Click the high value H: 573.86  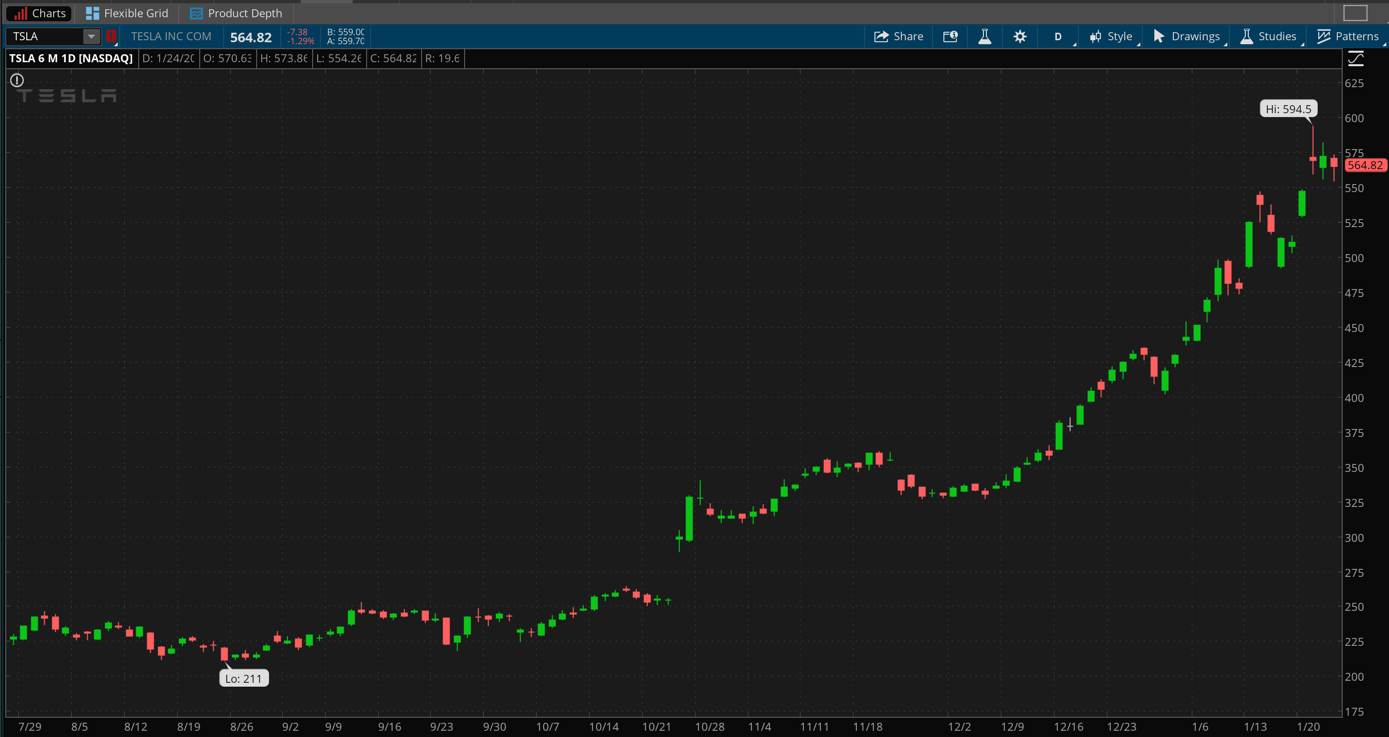coord(284,58)
